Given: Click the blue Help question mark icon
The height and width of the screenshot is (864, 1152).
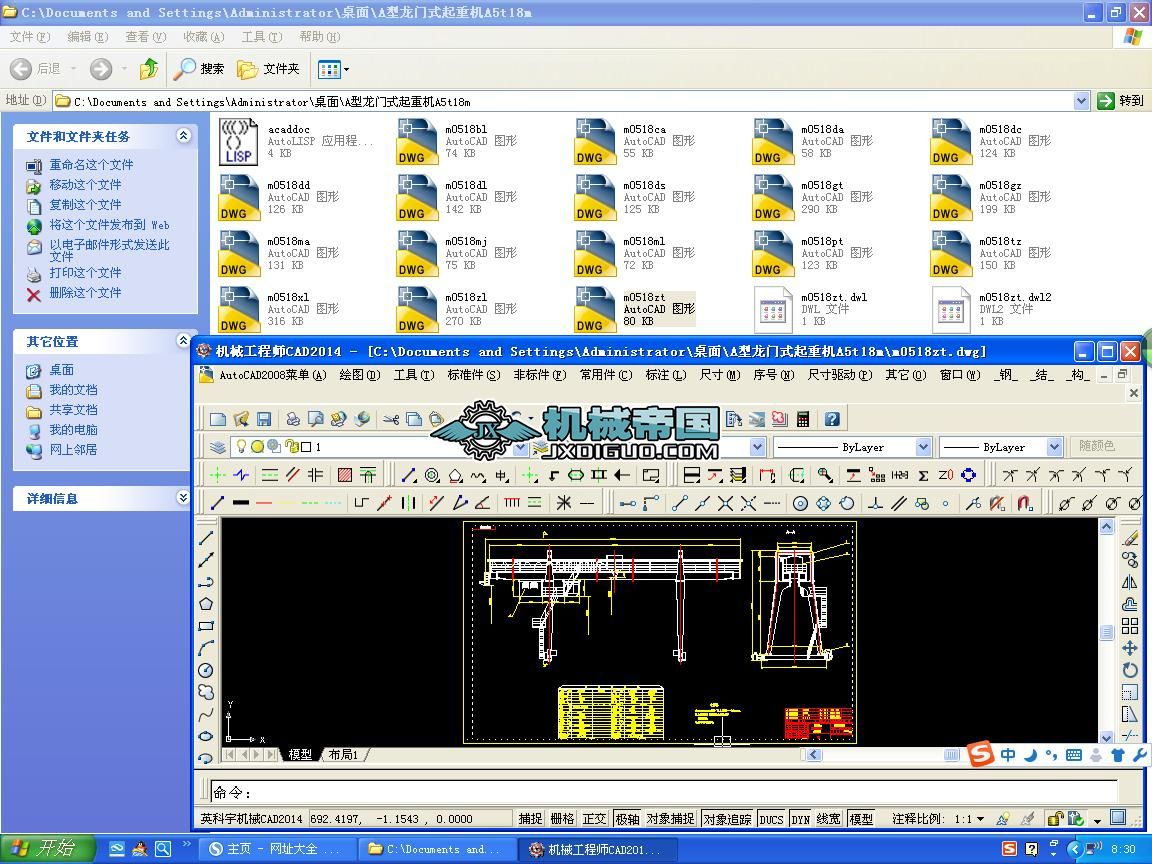Looking at the screenshot, I should tap(832, 420).
